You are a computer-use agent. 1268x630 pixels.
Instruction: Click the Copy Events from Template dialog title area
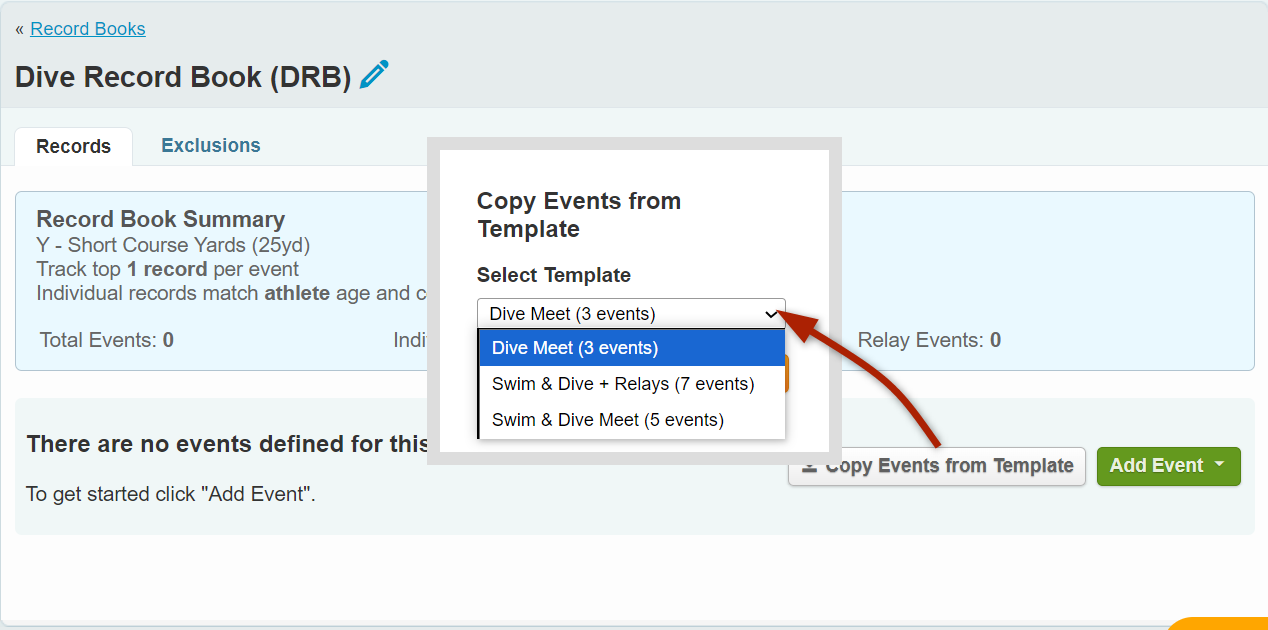579,214
